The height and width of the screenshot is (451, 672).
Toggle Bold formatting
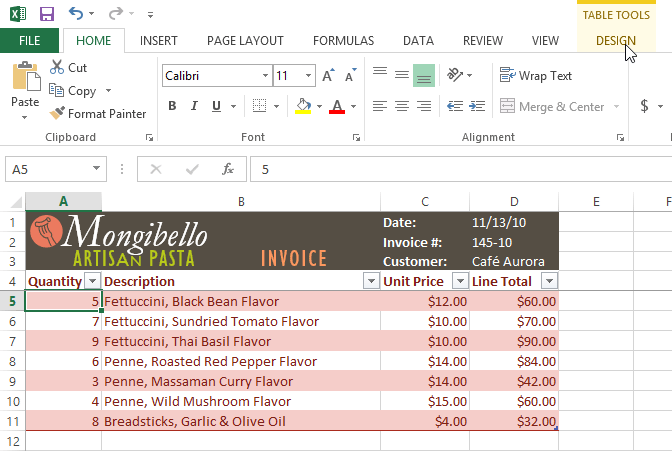(172, 106)
